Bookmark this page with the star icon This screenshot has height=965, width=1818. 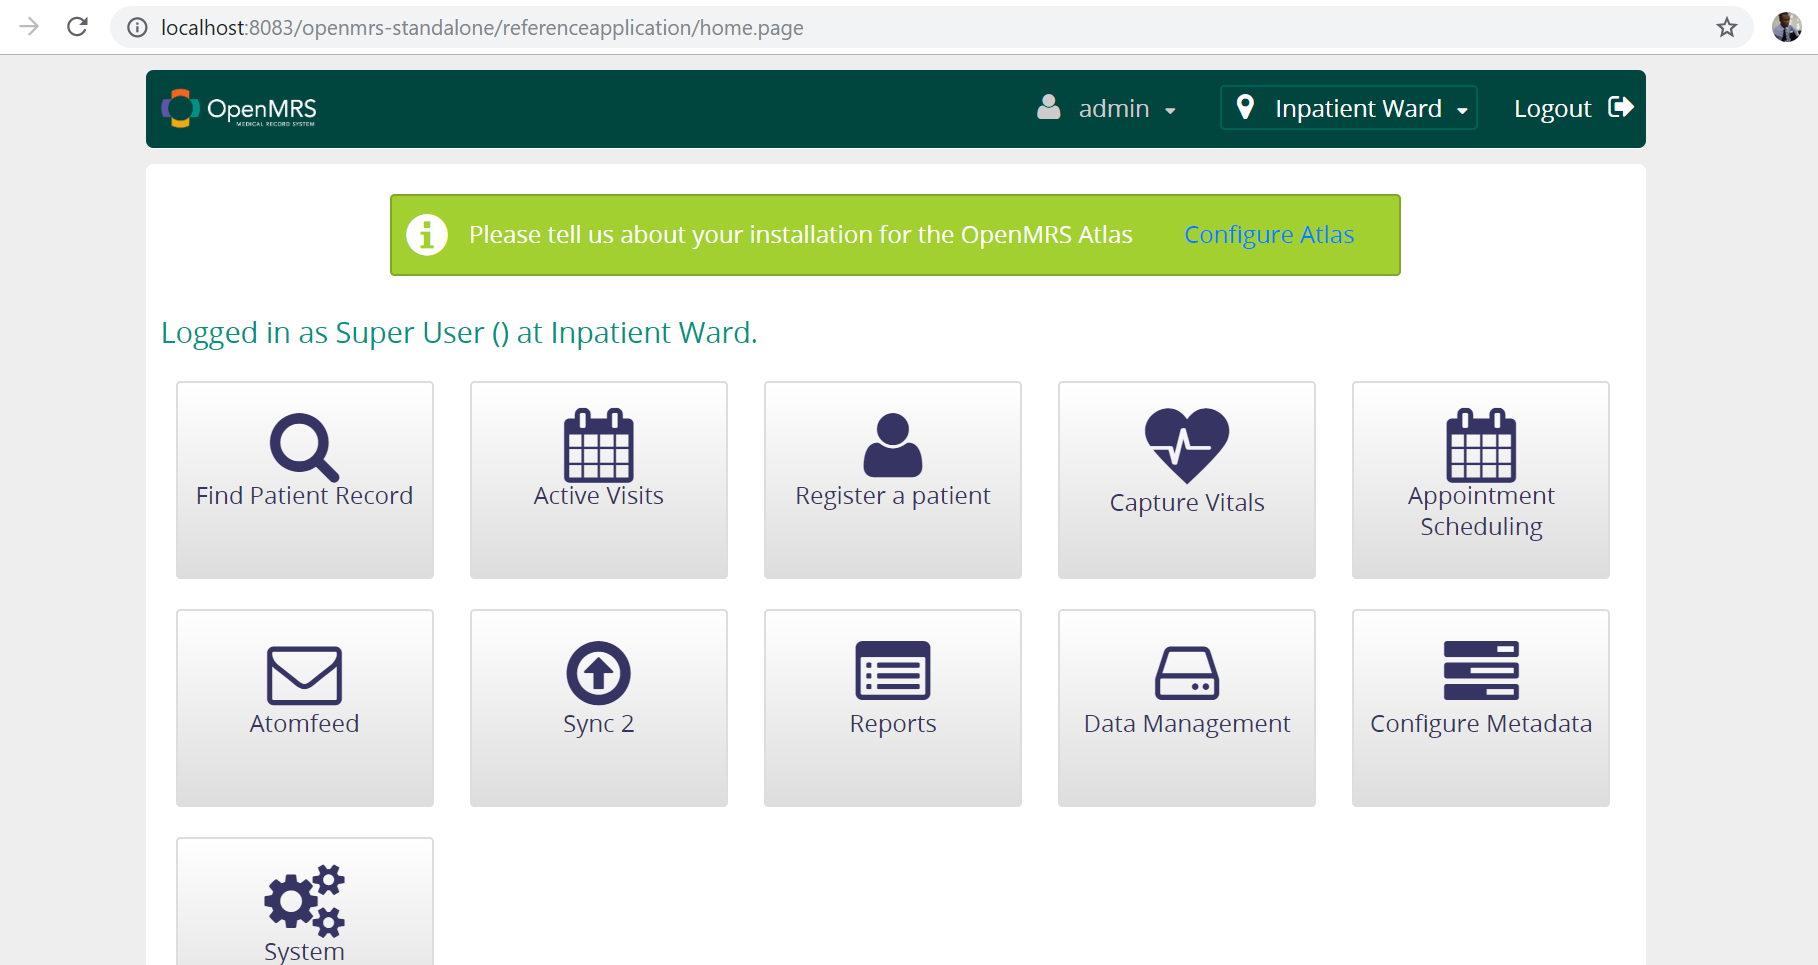coord(1726,27)
